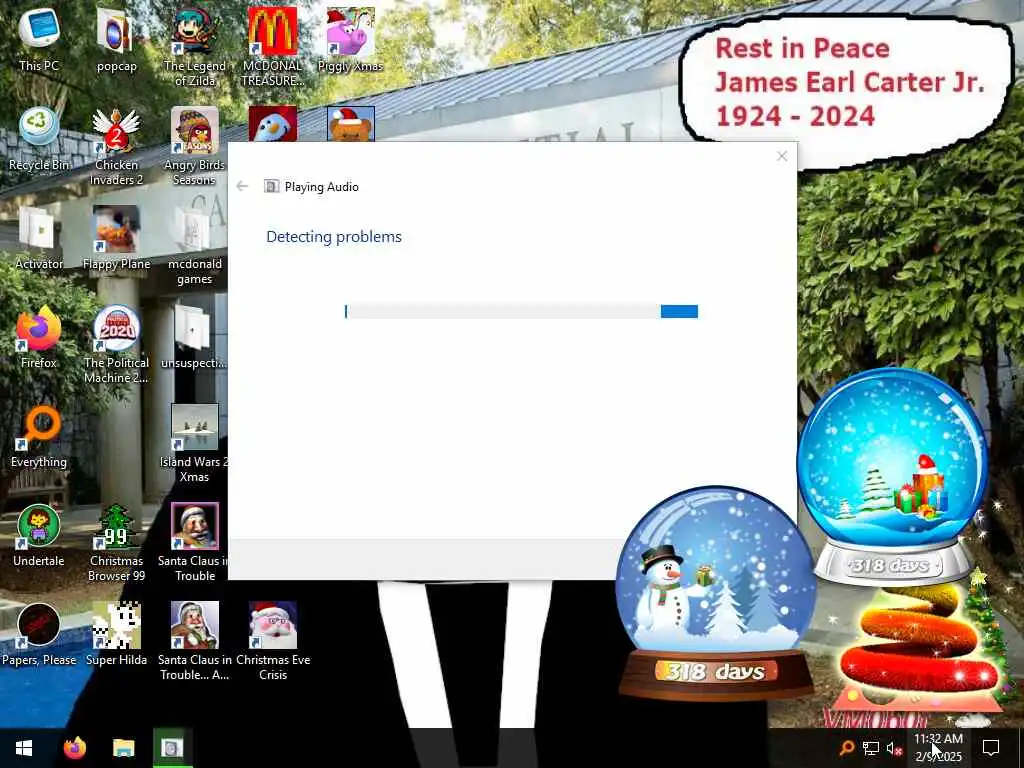Click the muted volume tray icon
1024x768 pixels.
[894, 748]
